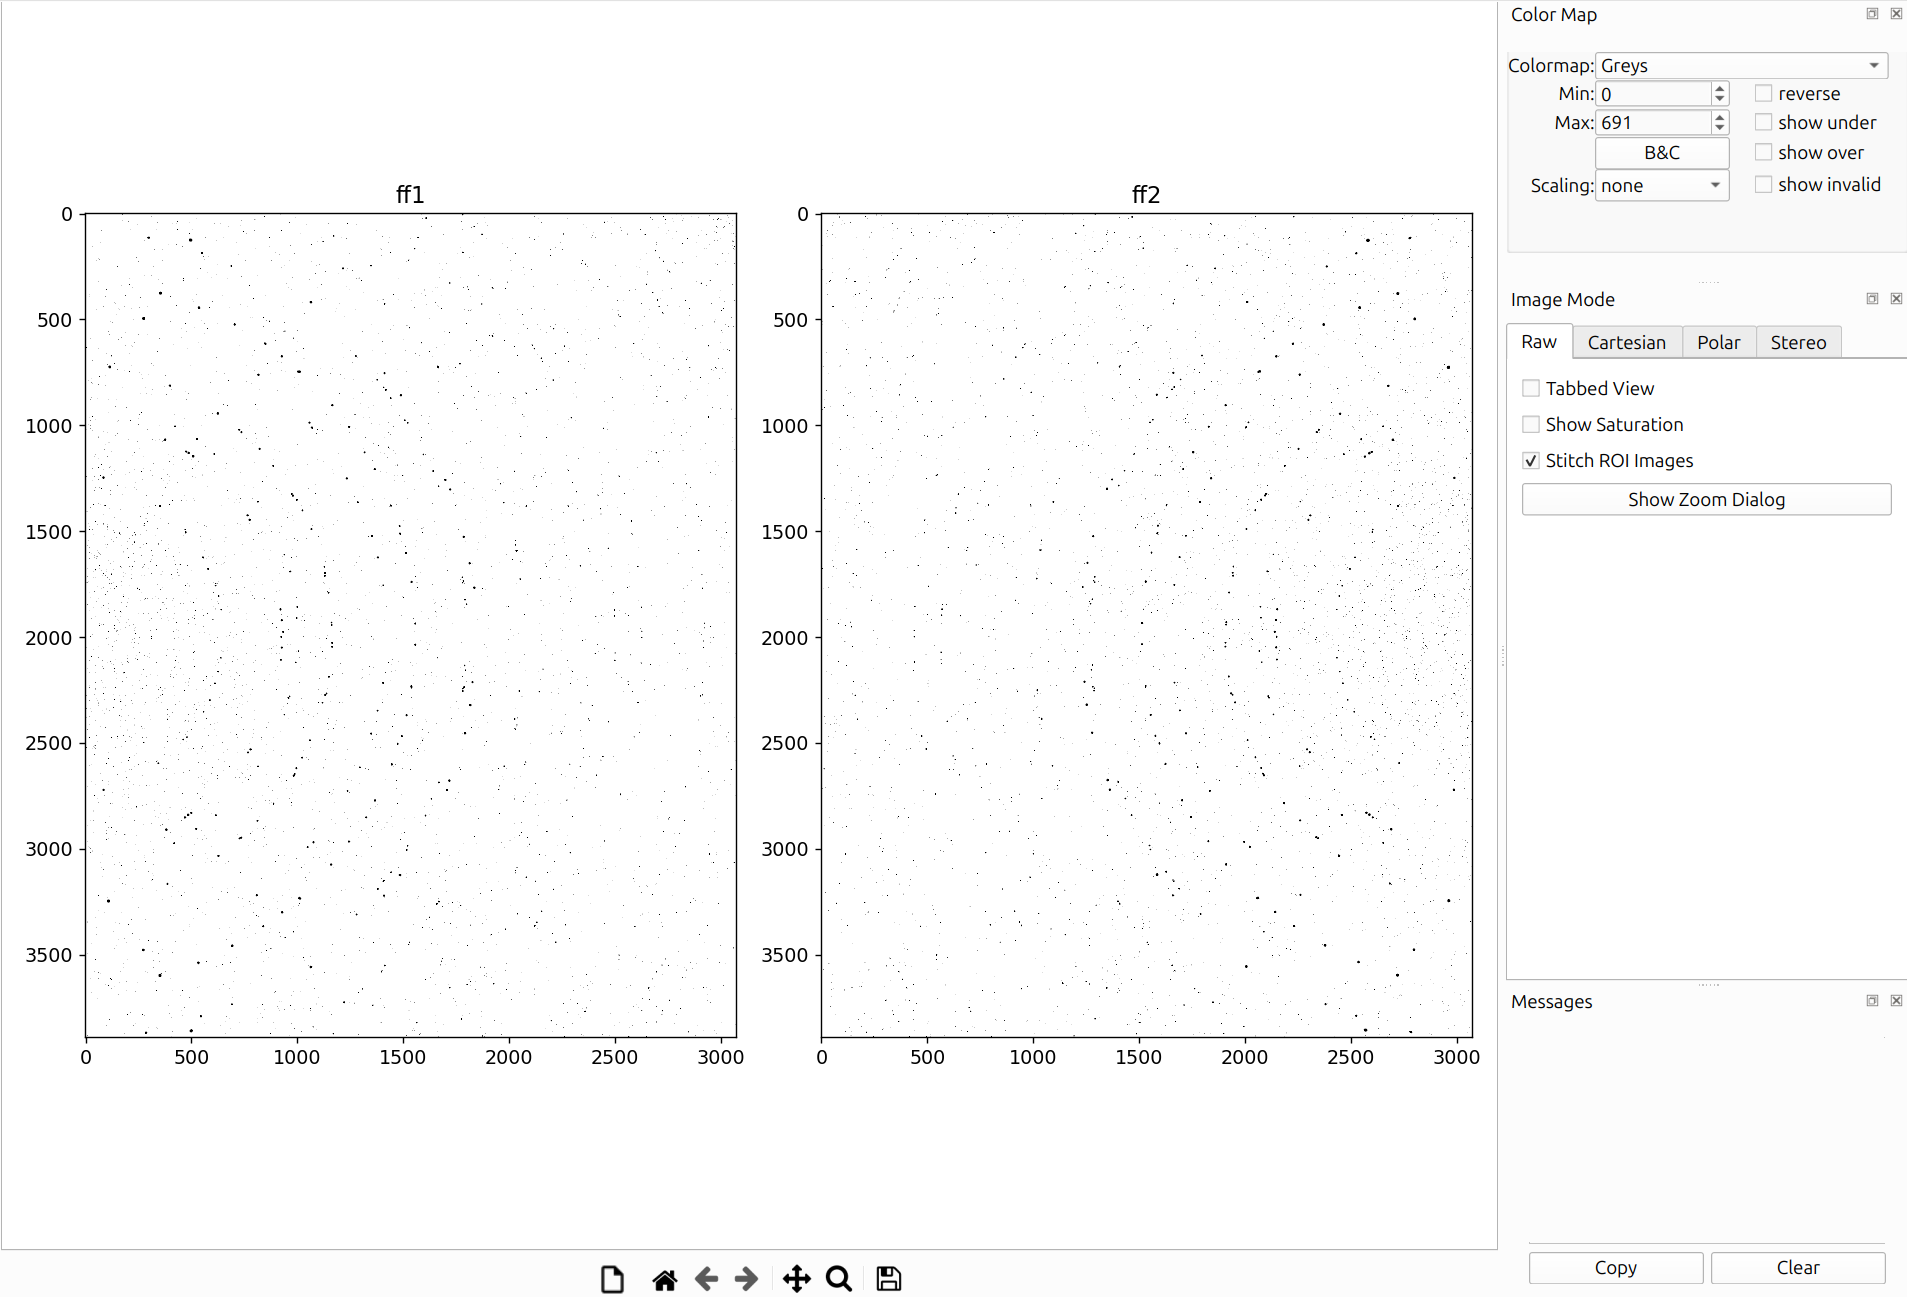Go forward to next view arrow
The width and height of the screenshot is (1907, 1297).
(747, 1279)
